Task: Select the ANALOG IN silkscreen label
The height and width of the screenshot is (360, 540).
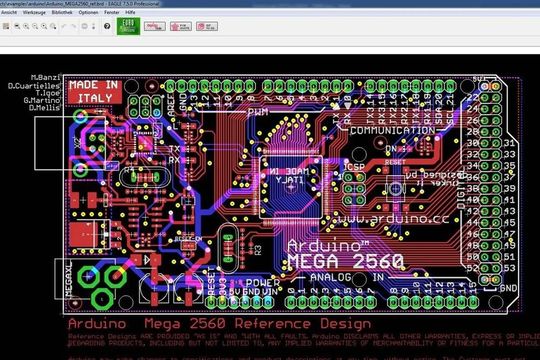Action: pyautogui.click(x=347, y=277)
